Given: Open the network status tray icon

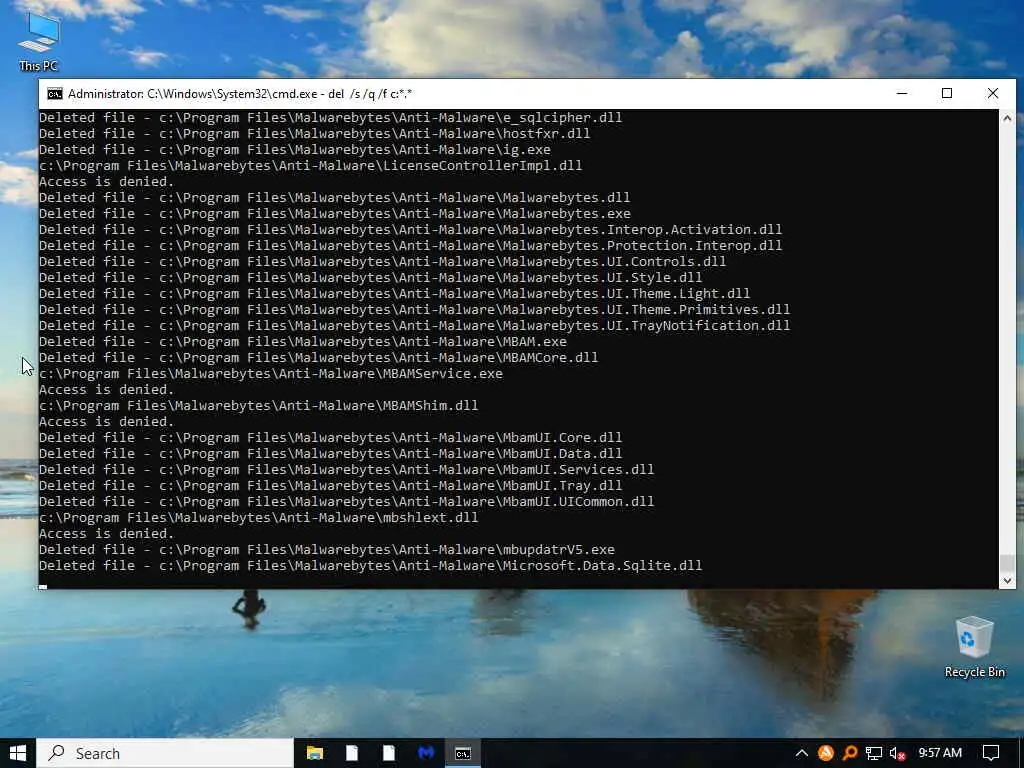Looking at the screenshot, I should (x=874, y=753).
